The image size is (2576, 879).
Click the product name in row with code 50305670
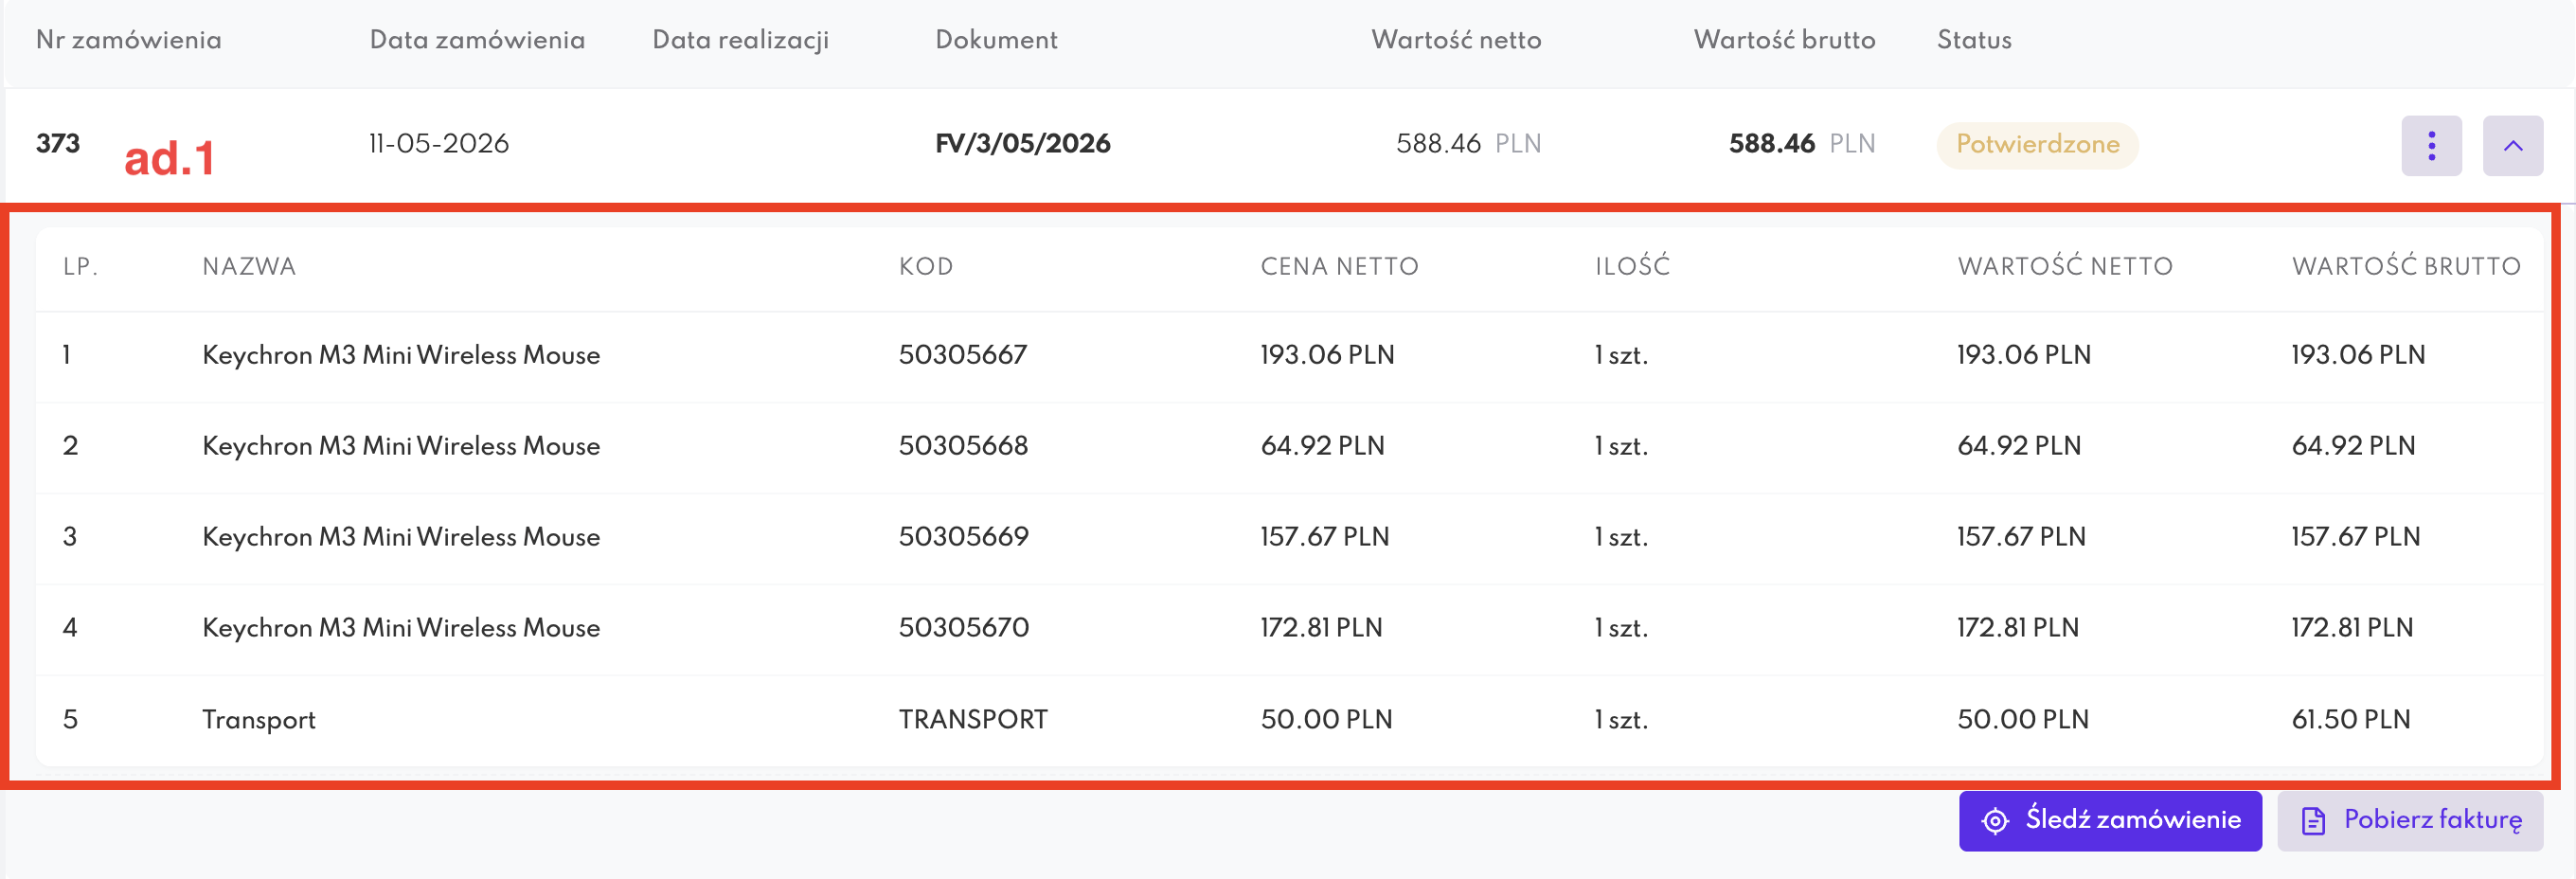click(401, 628)
